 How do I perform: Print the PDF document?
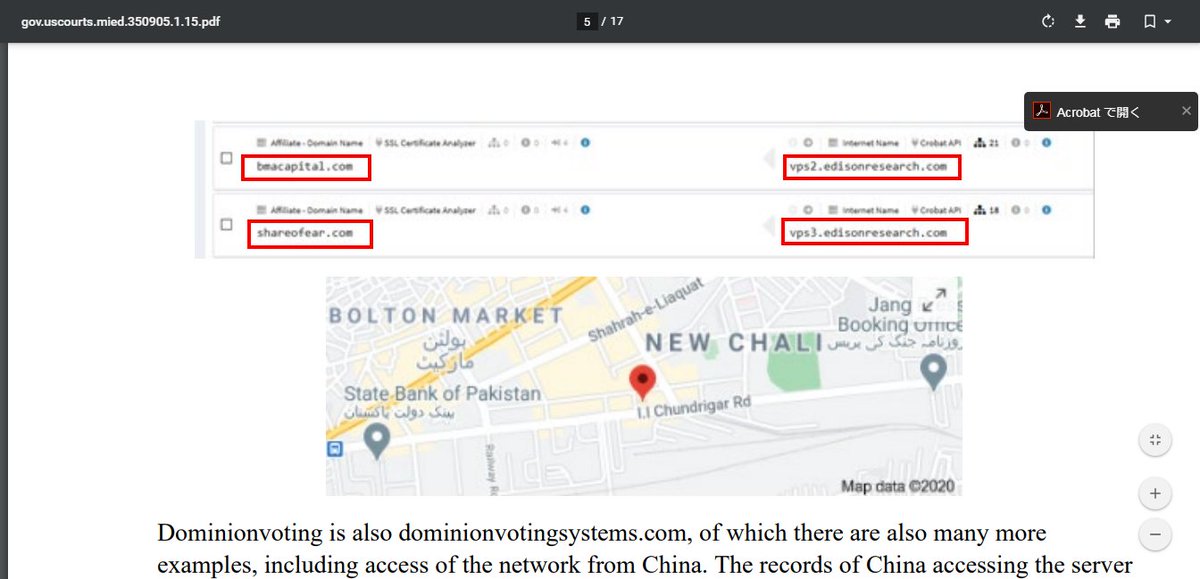[x=1112, y=21]
